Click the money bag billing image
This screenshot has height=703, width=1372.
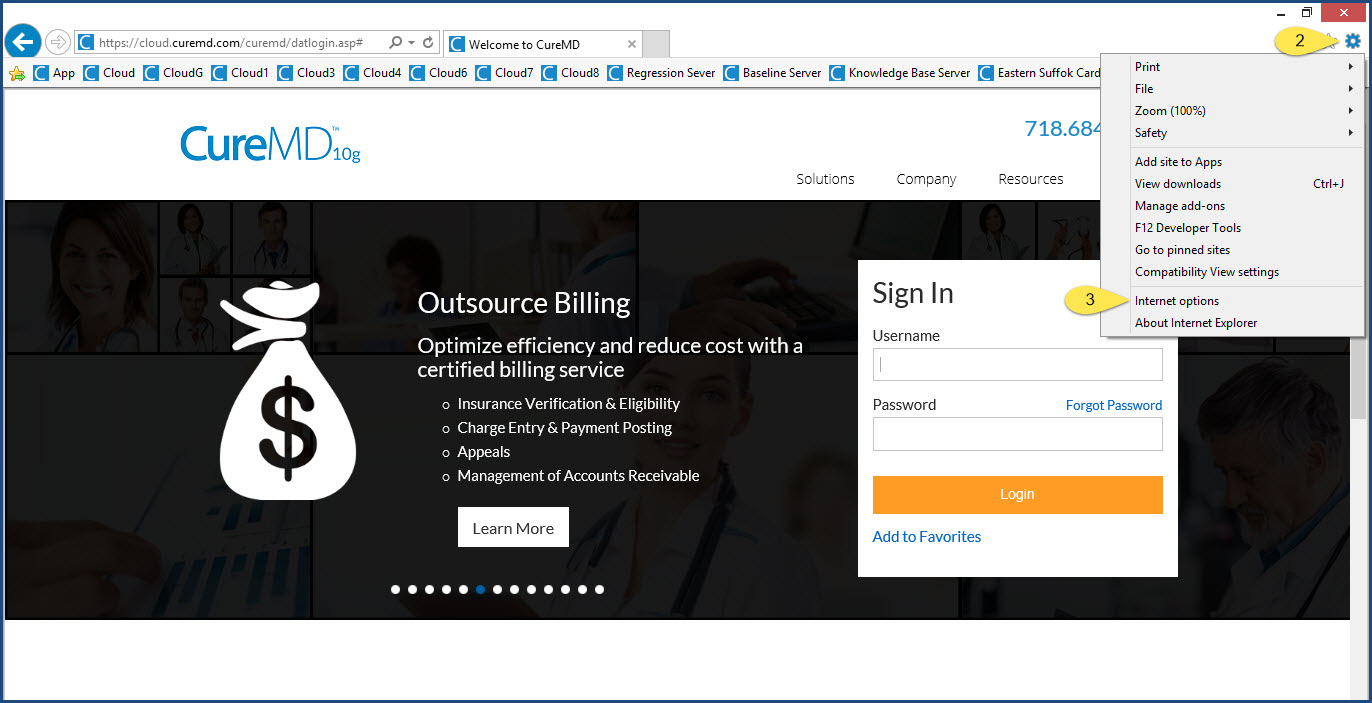(287, 390)
